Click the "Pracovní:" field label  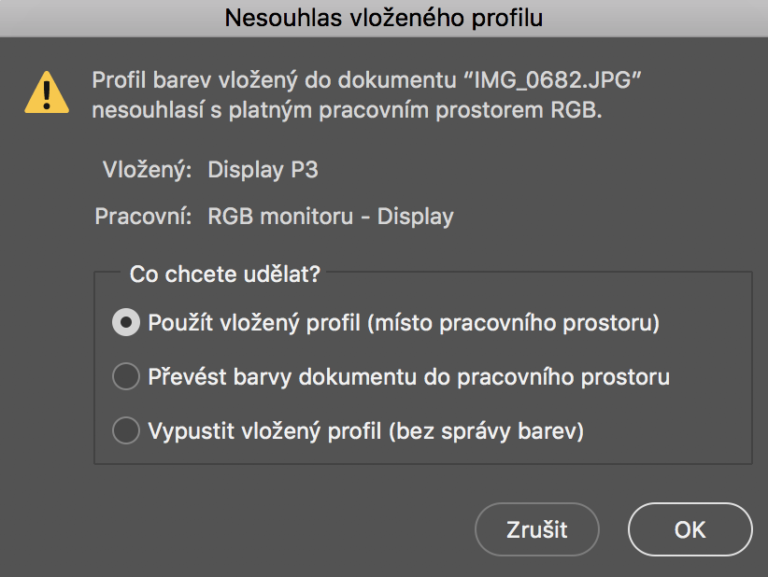click(x=144, y=216)
